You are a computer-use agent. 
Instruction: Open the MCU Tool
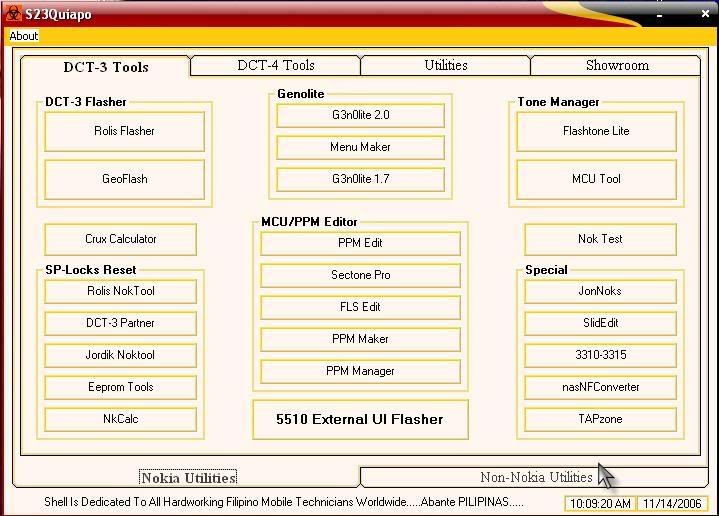pos(596,179)
